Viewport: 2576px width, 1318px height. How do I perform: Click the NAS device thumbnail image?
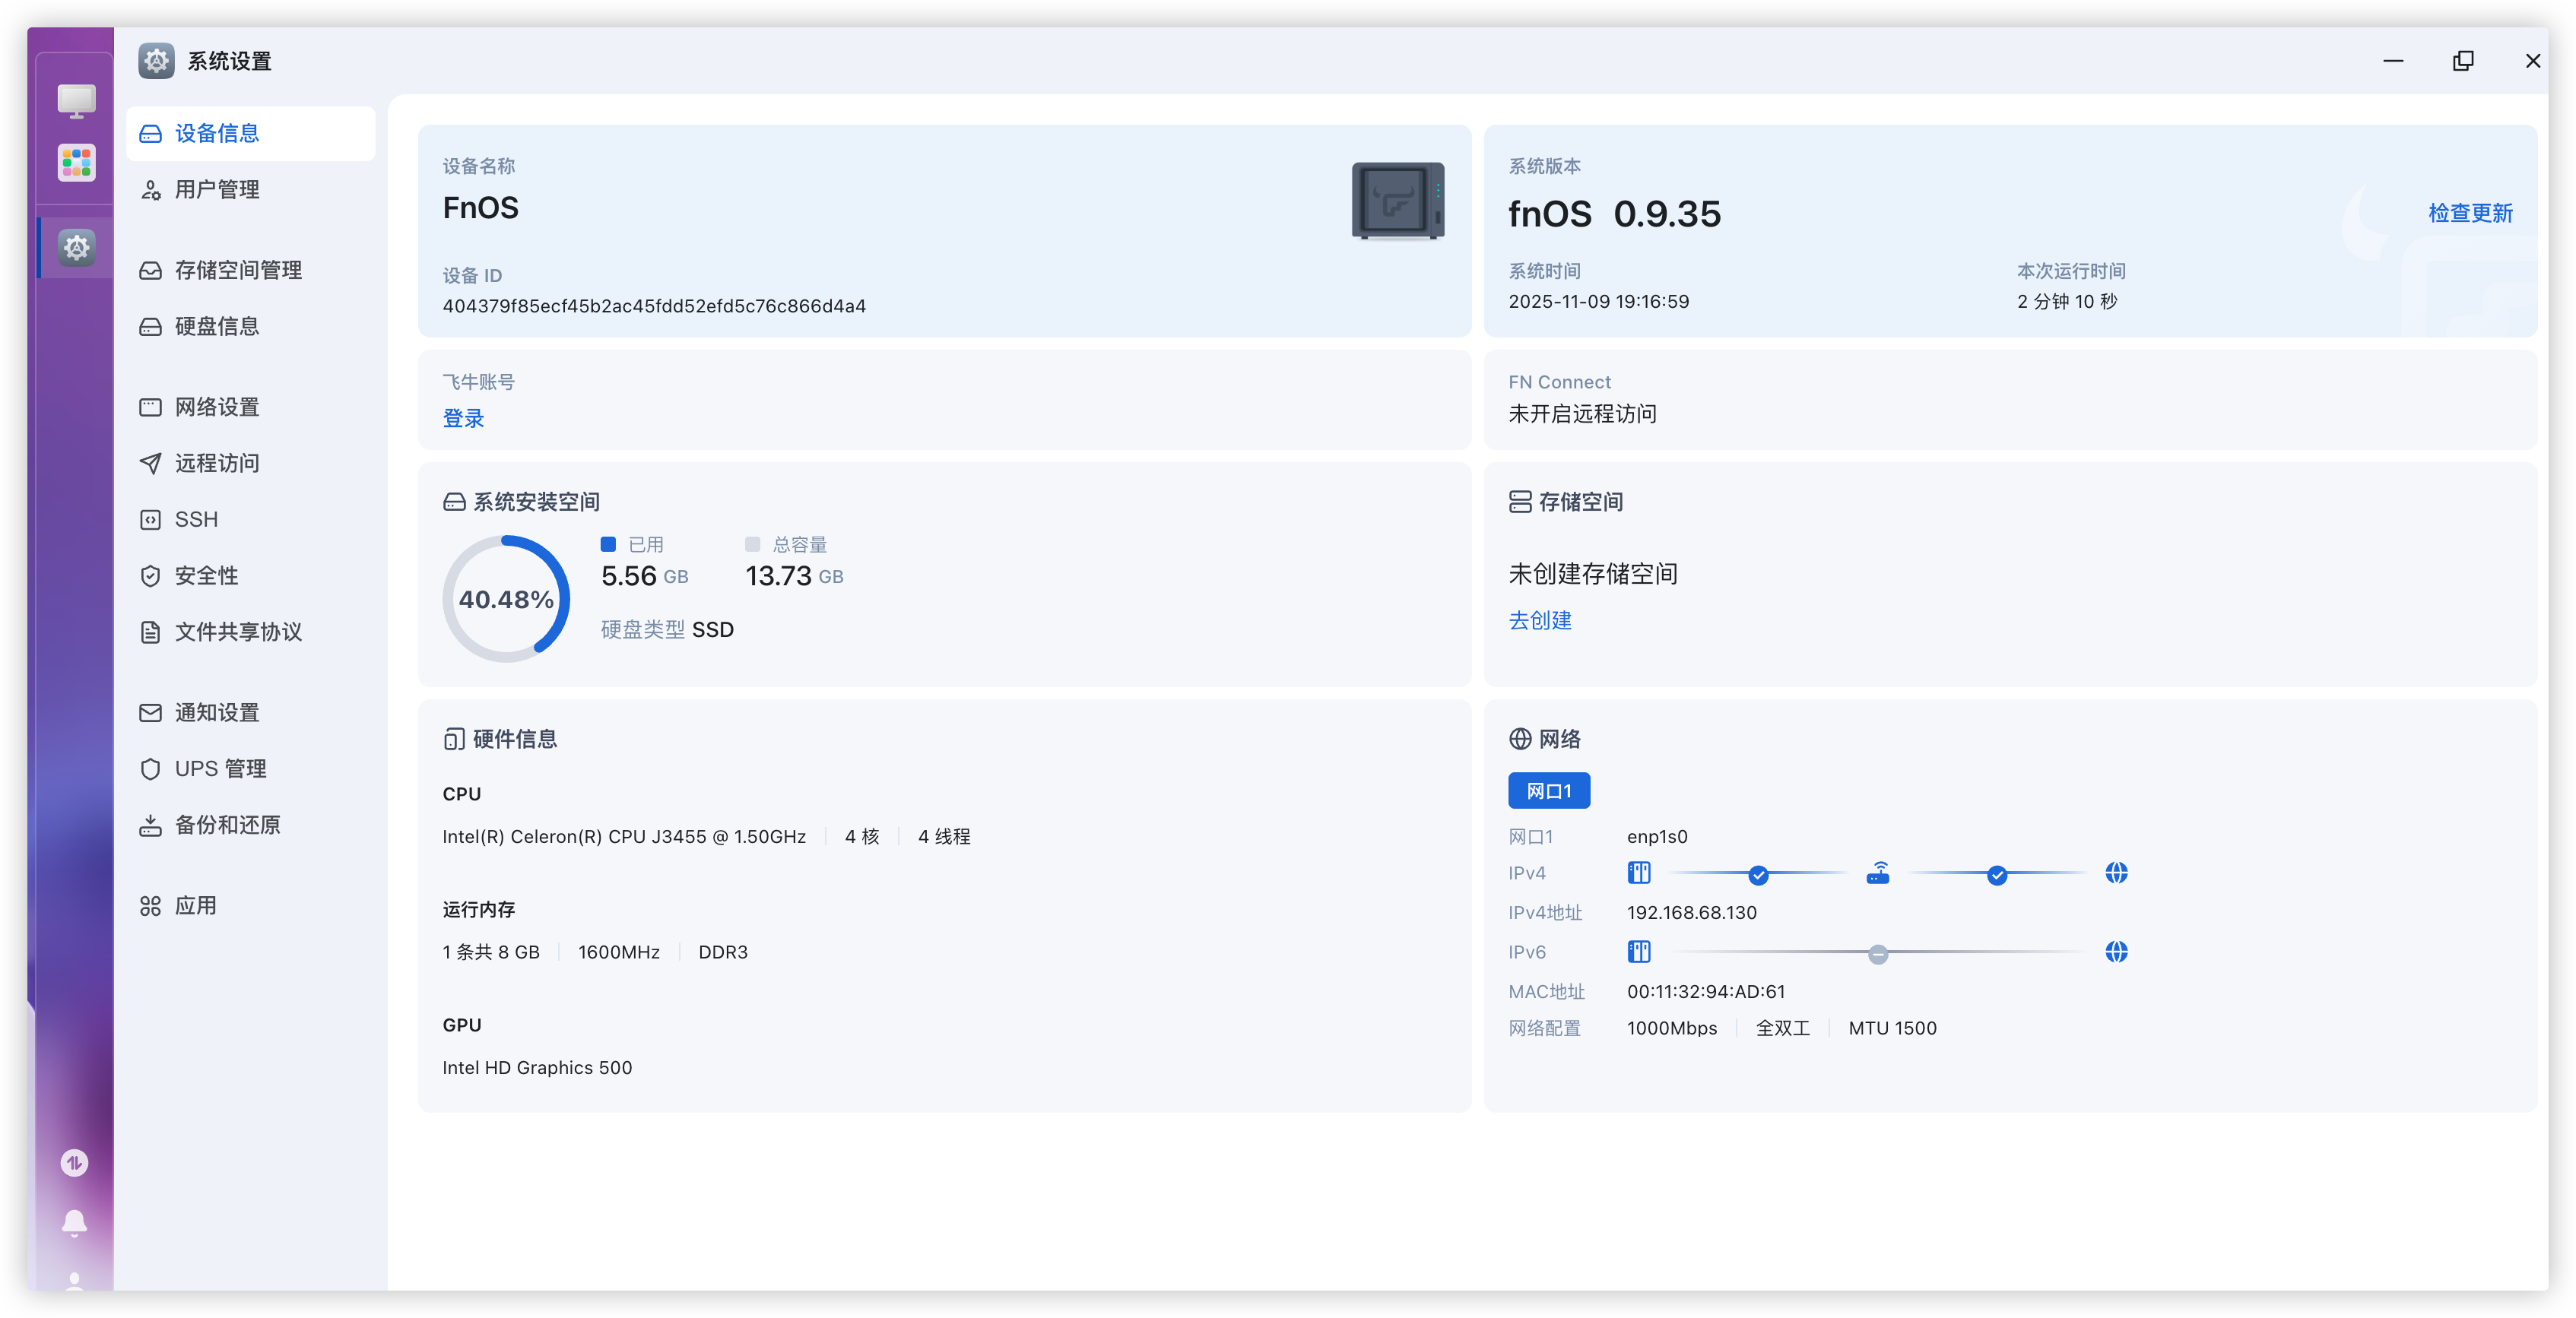[x=1397, y=201]
